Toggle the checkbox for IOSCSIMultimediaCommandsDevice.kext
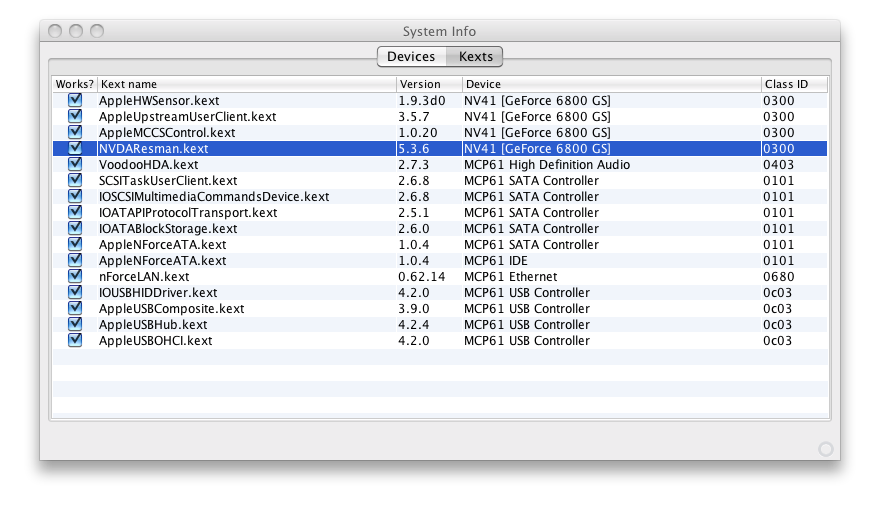This screenshot has height=520, width=880. click(75, 196)
